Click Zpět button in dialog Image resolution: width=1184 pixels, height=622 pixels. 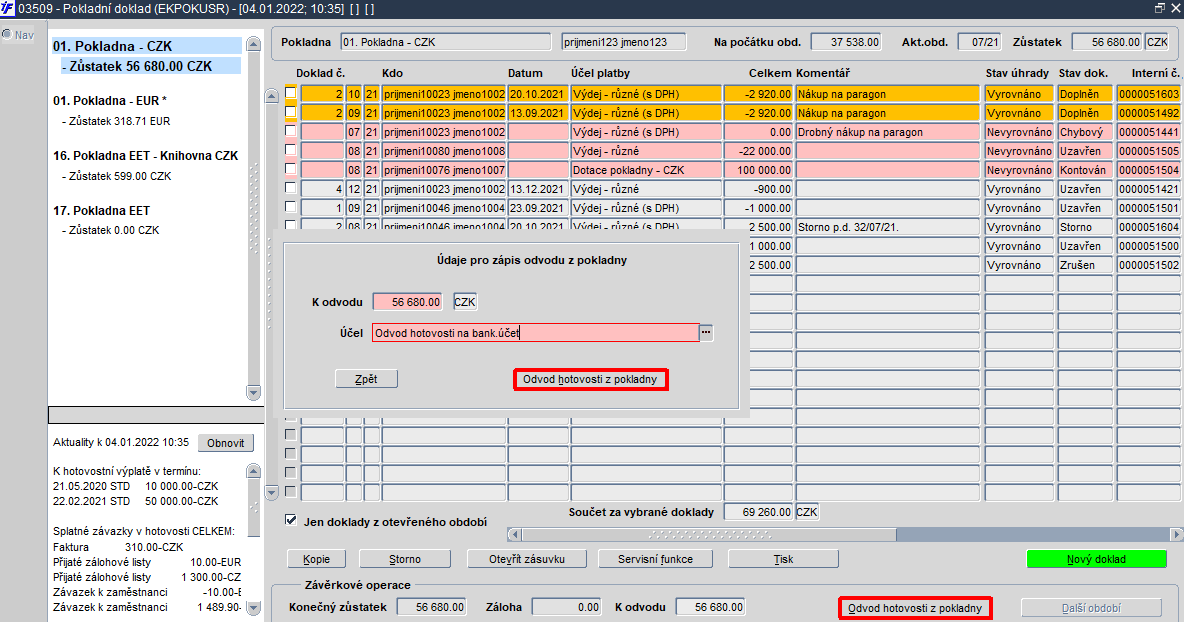pyautogui.click(x=366, y=379)
